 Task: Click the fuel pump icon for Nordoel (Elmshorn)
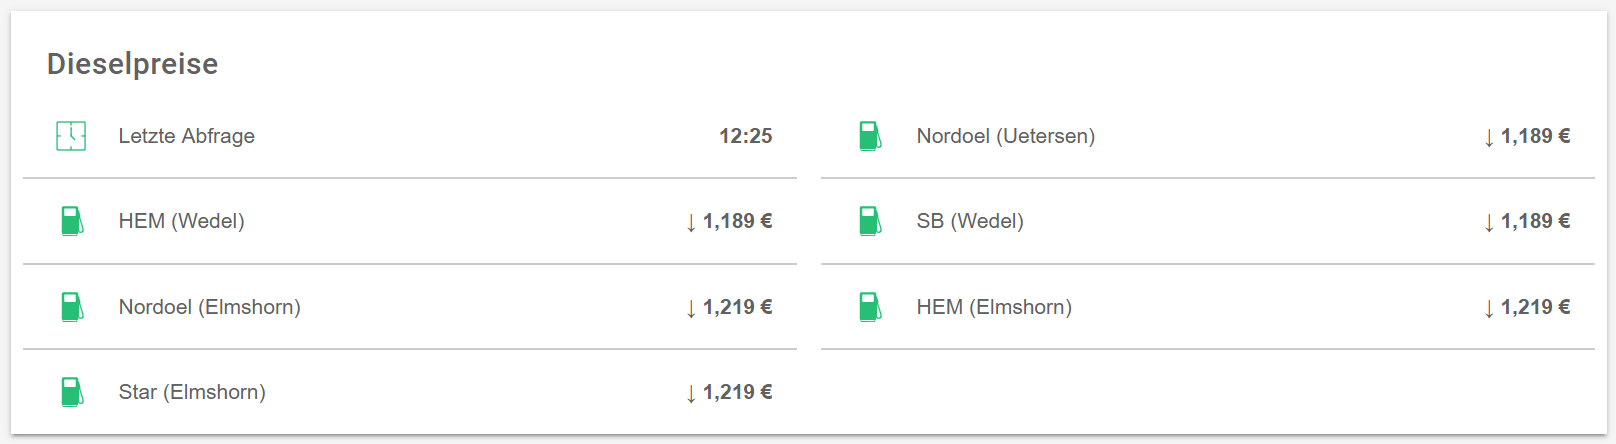(71, 307)
